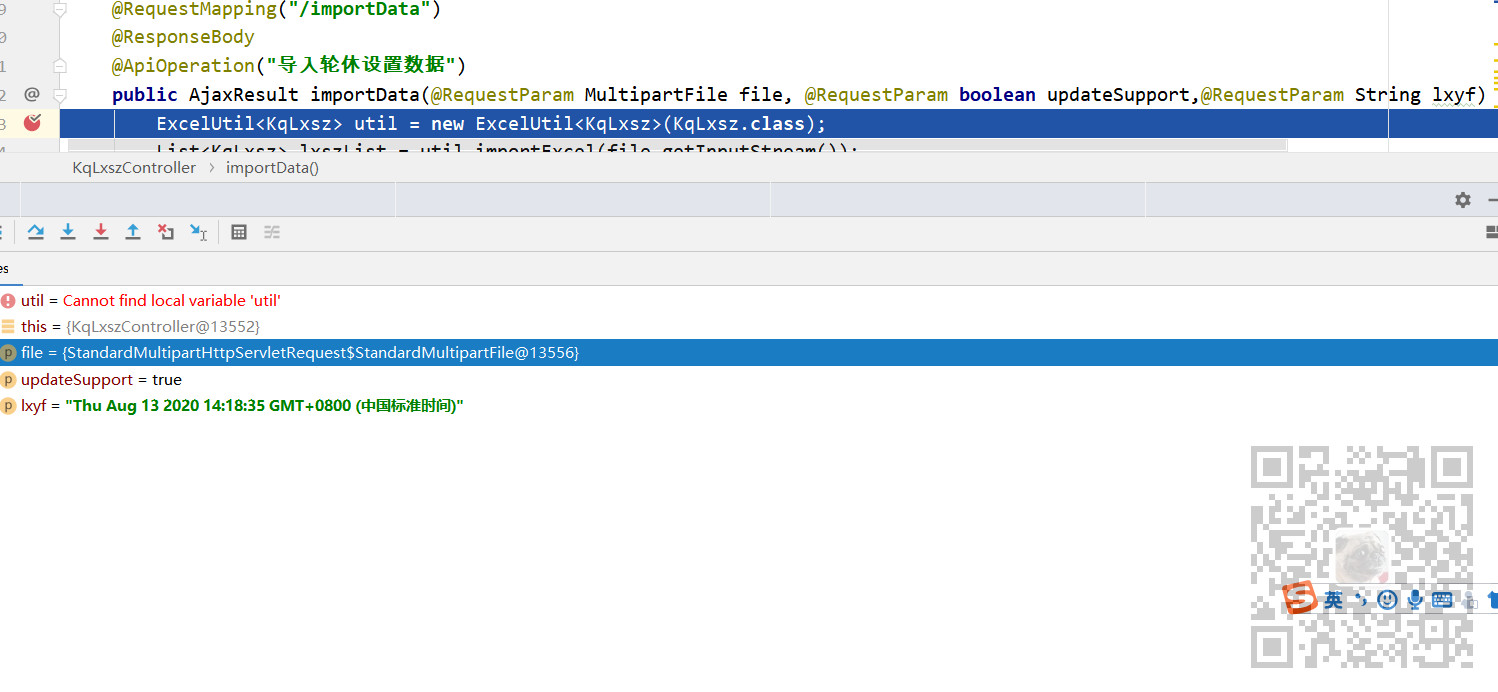Switch IME language via the 英 button
This screenshot has height=692, width=1498.
(1334, 600)
